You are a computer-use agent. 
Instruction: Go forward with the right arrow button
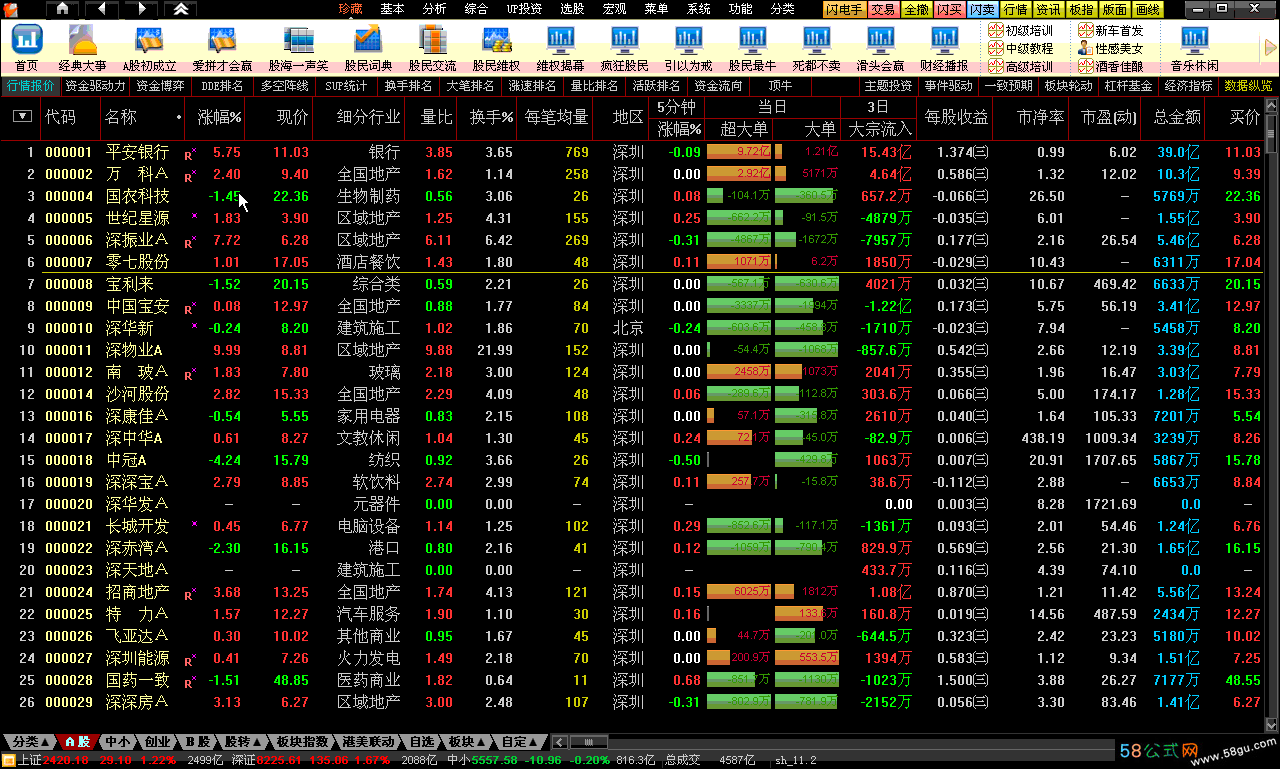pos(141,9)
